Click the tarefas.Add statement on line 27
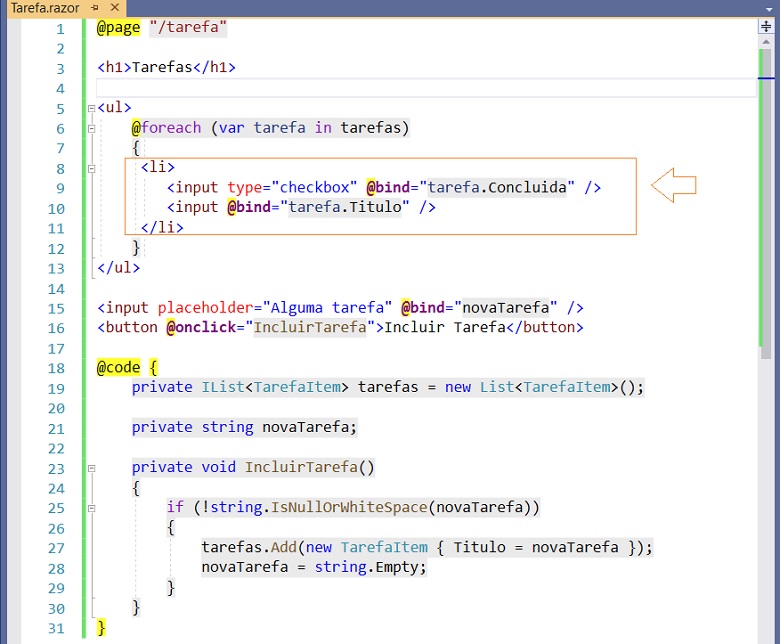 coord(426,548)
